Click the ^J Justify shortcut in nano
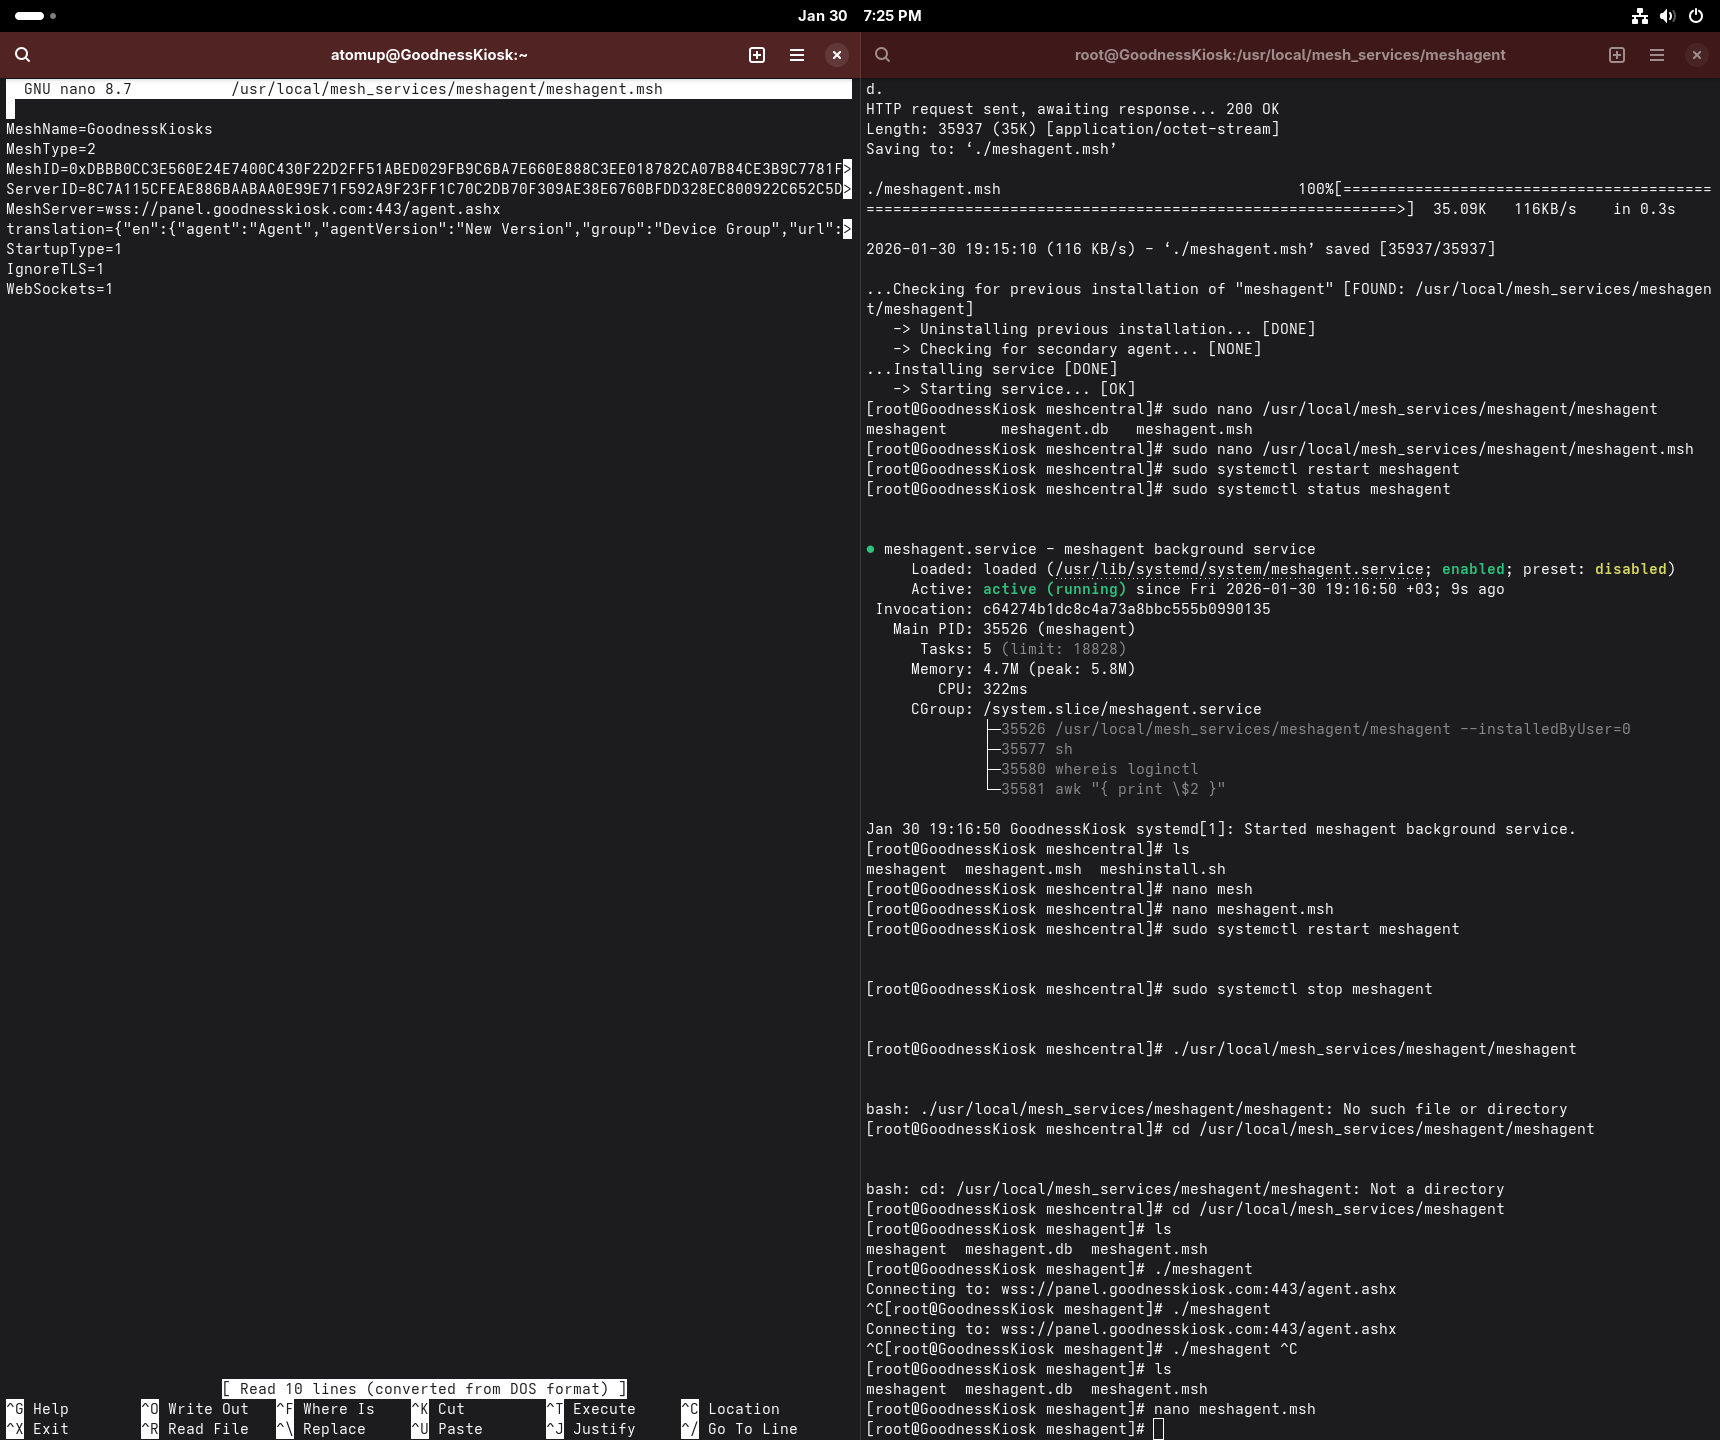 [x=591, y=1429]
